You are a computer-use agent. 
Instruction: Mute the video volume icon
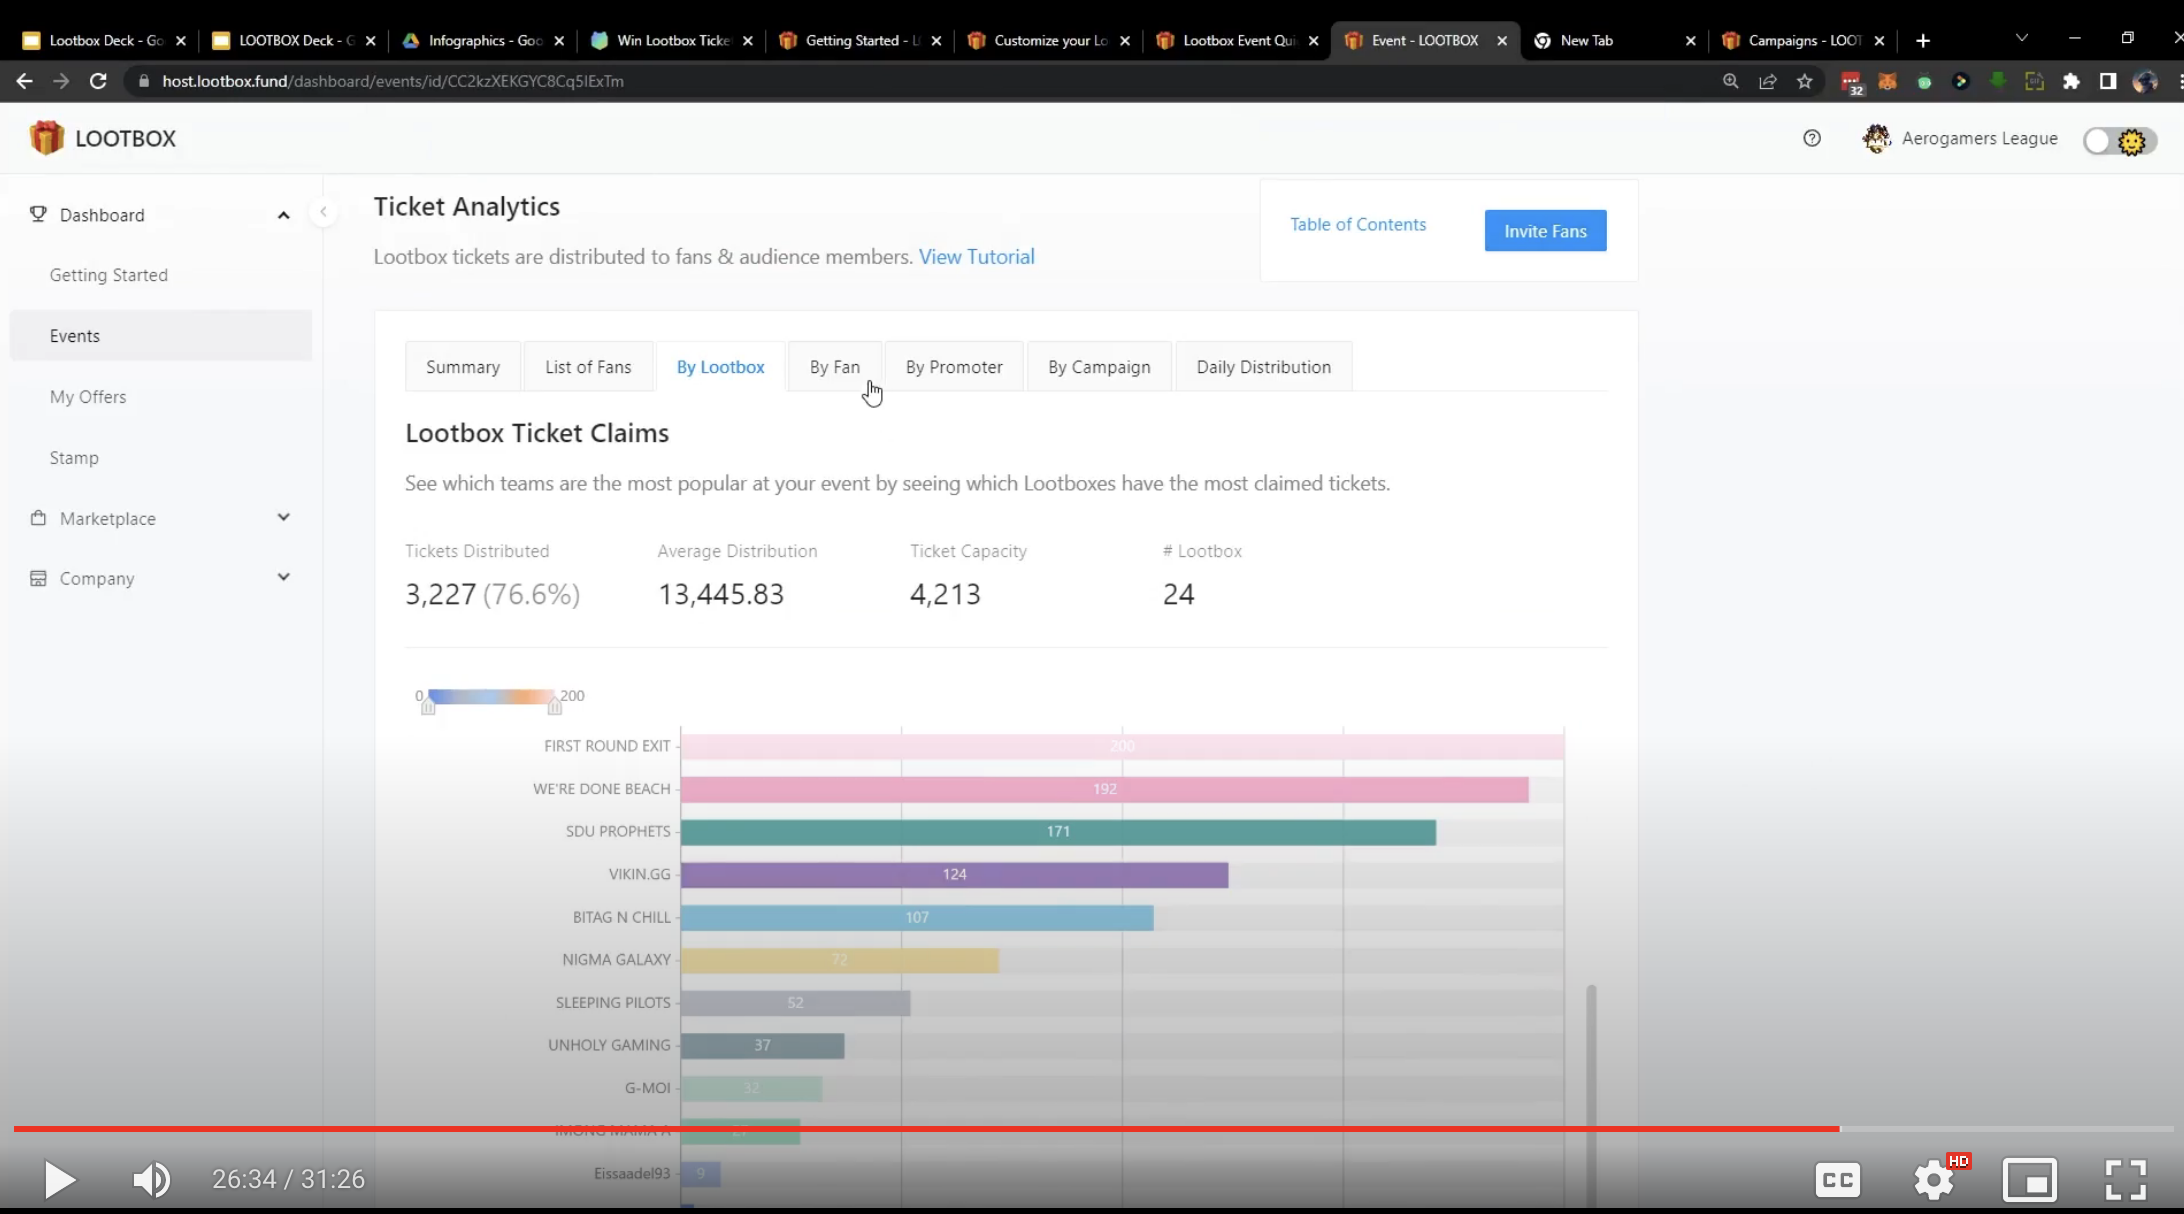(151, 1179)
